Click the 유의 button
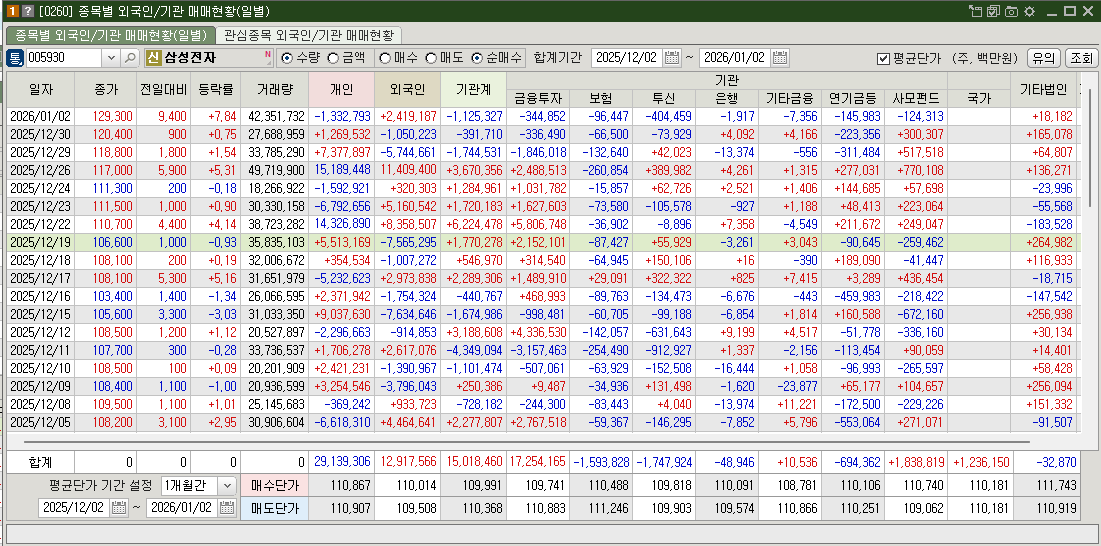 1043,58
